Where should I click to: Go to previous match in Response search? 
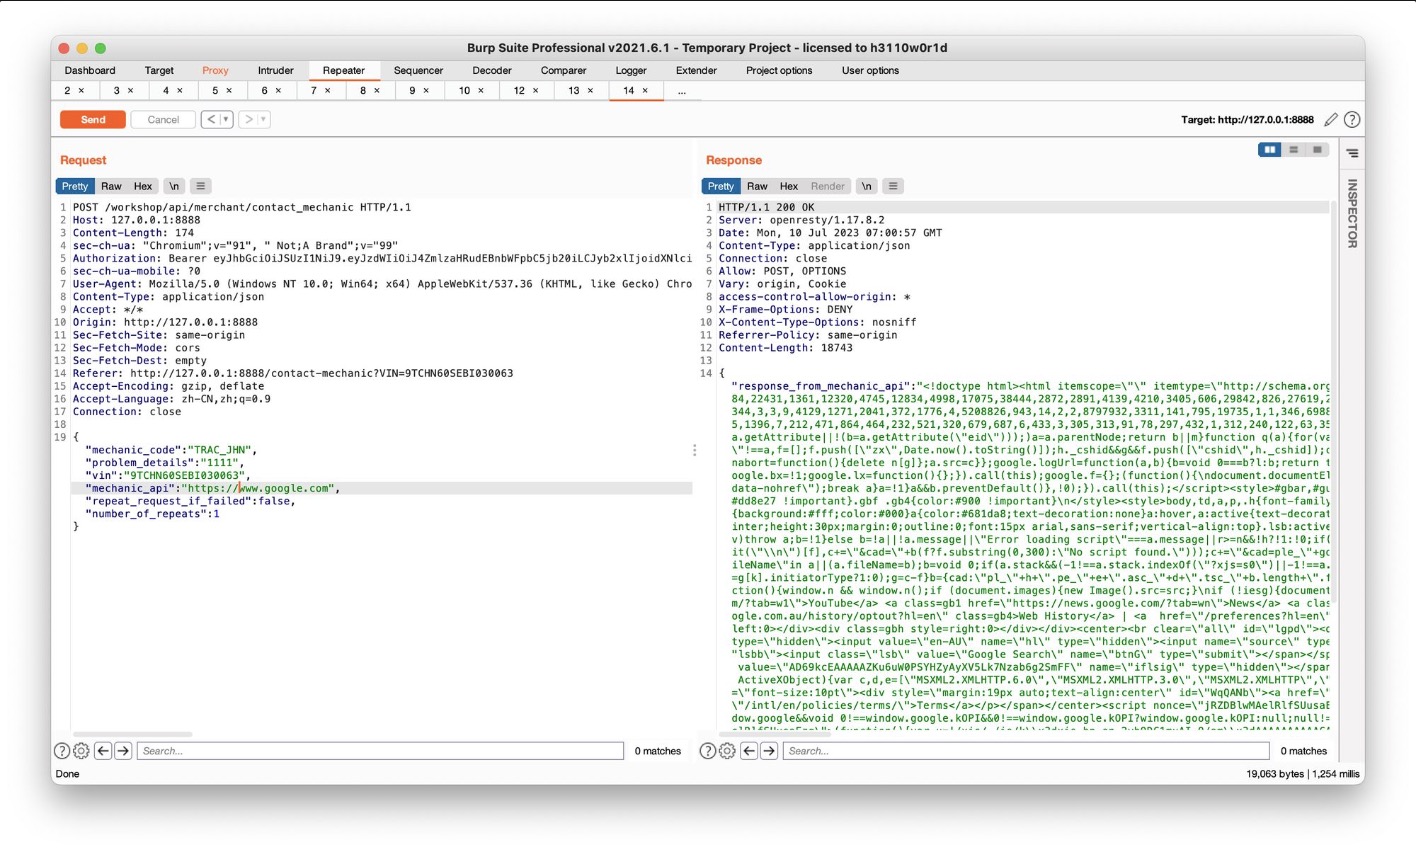(749, 751)
